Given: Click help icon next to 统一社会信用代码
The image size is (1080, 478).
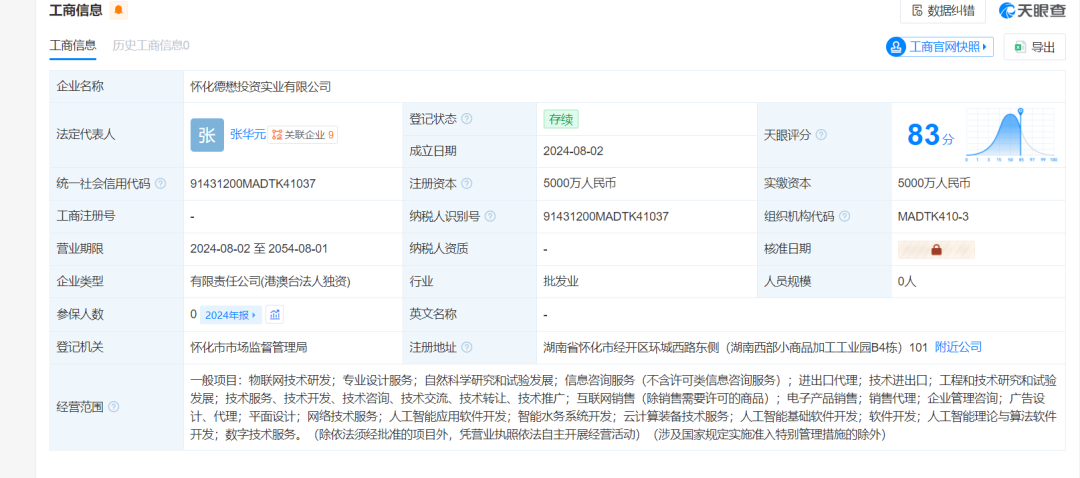Looking at the screenshot, I should [x=161, y=184].
